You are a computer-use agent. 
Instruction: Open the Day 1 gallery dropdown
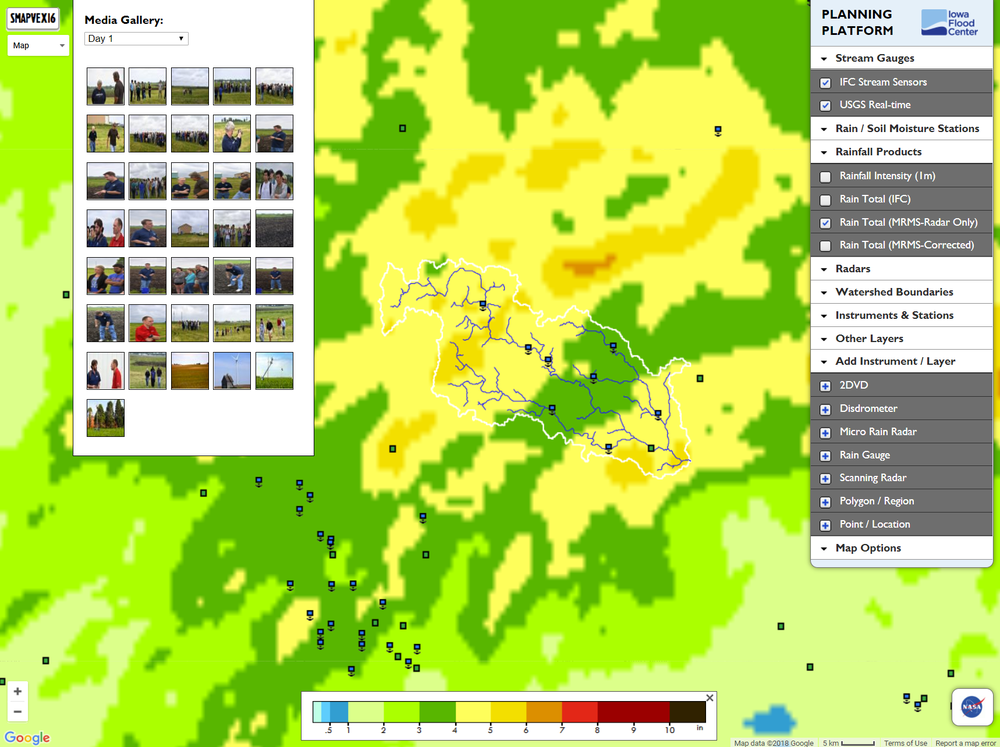(136, 38)
